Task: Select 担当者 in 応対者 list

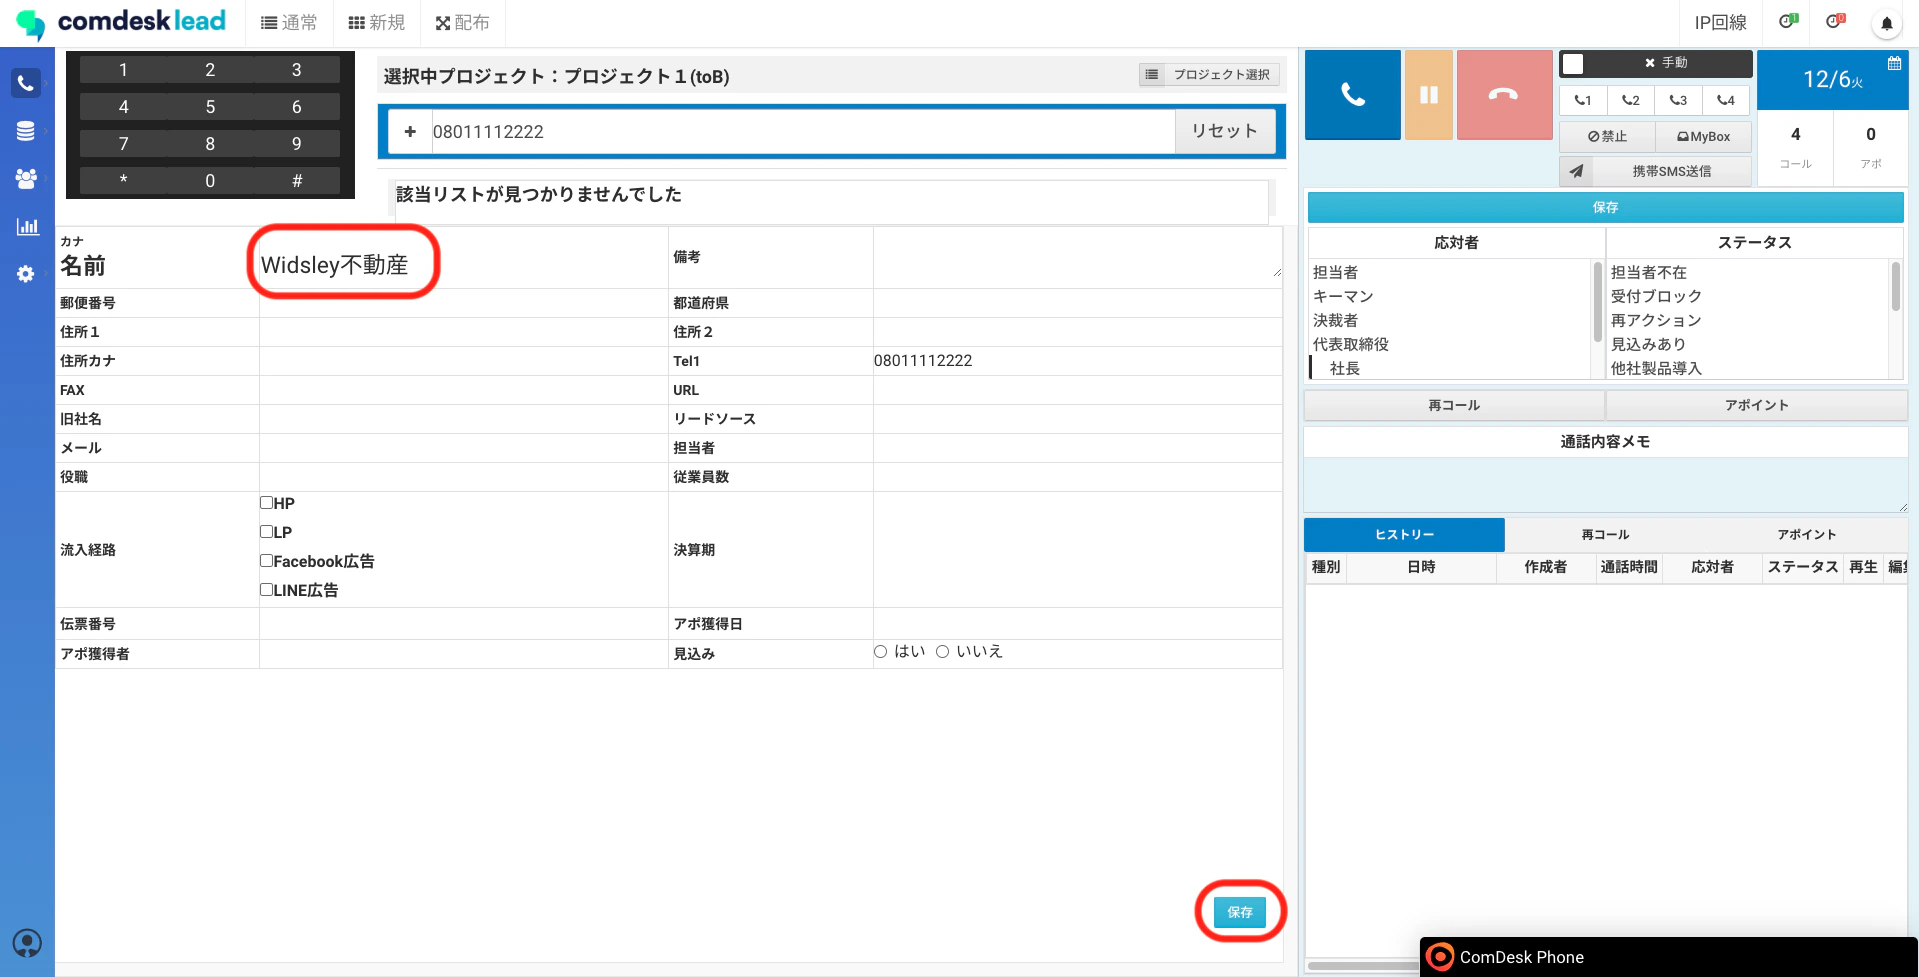Action: [x=1336, y=272]
